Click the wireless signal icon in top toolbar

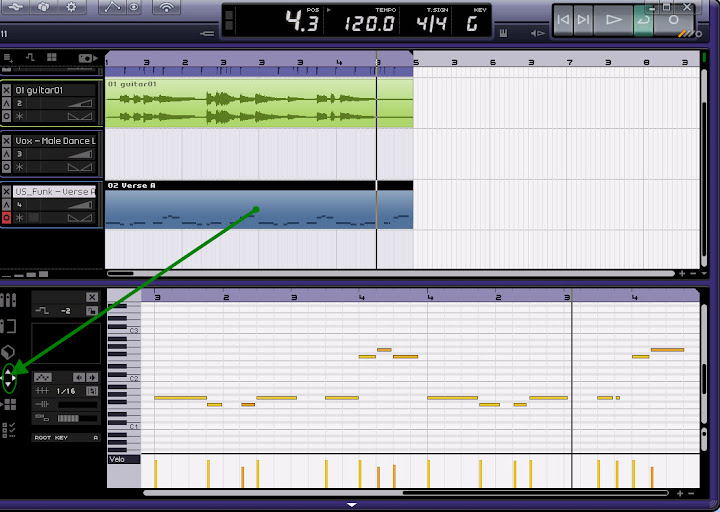(x=167, y=8)
